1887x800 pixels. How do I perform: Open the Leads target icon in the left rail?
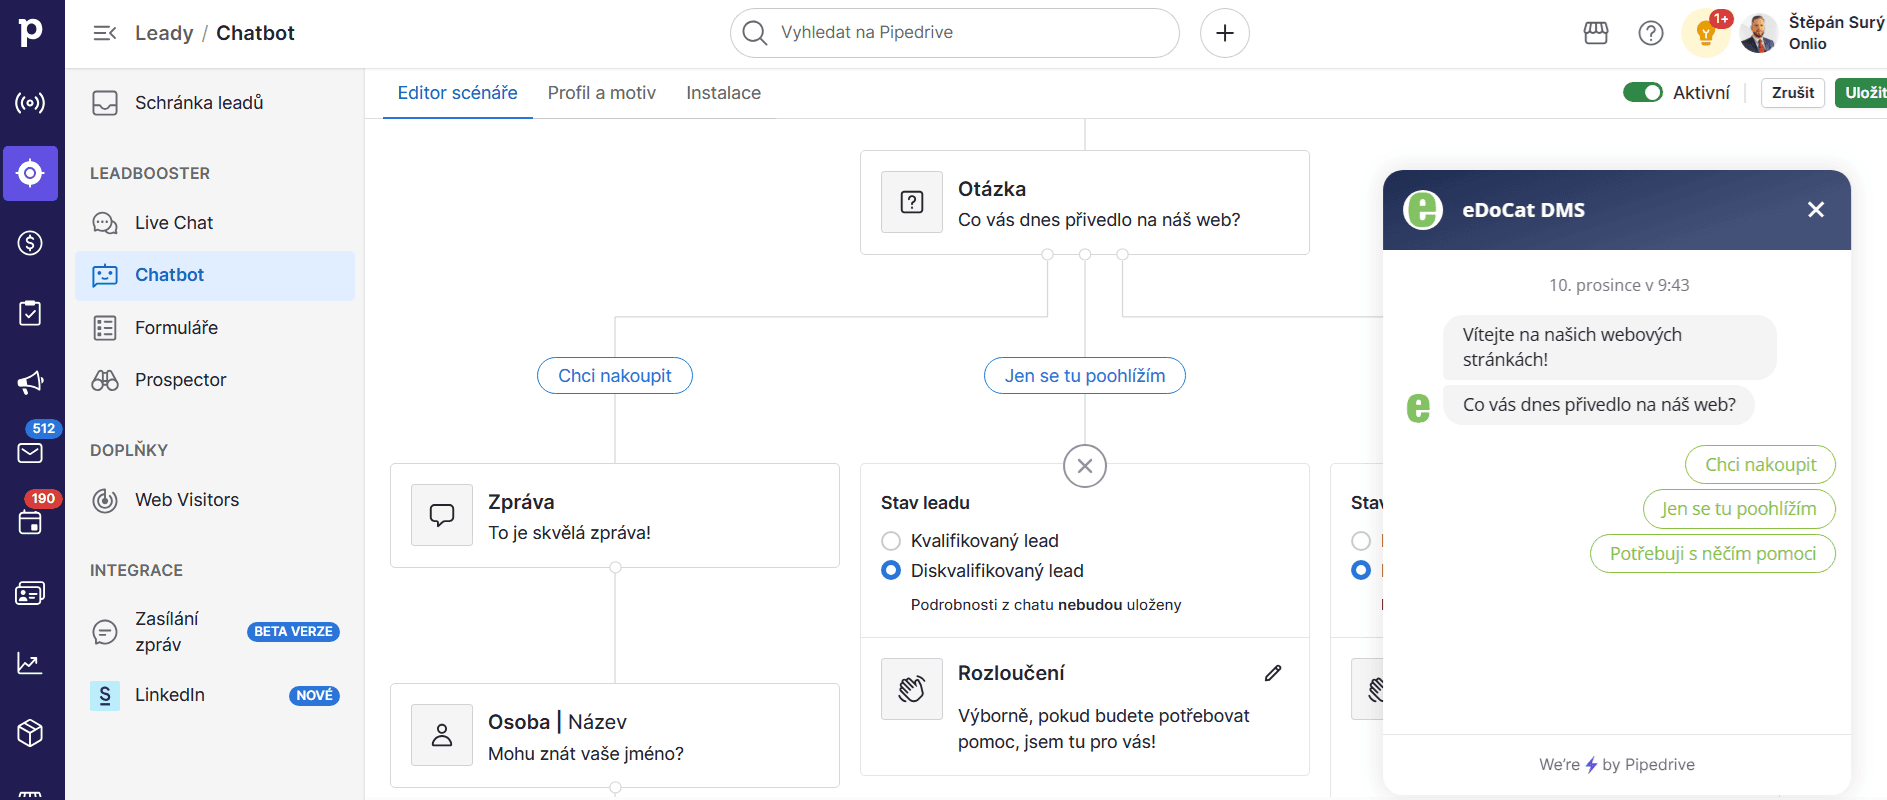30,173
